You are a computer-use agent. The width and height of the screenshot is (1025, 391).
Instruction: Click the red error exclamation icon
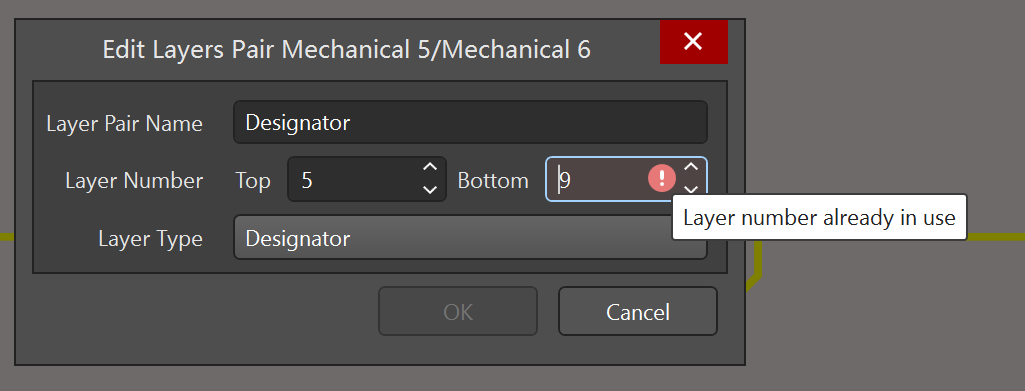pyautogui.click(x=662, y=178)
